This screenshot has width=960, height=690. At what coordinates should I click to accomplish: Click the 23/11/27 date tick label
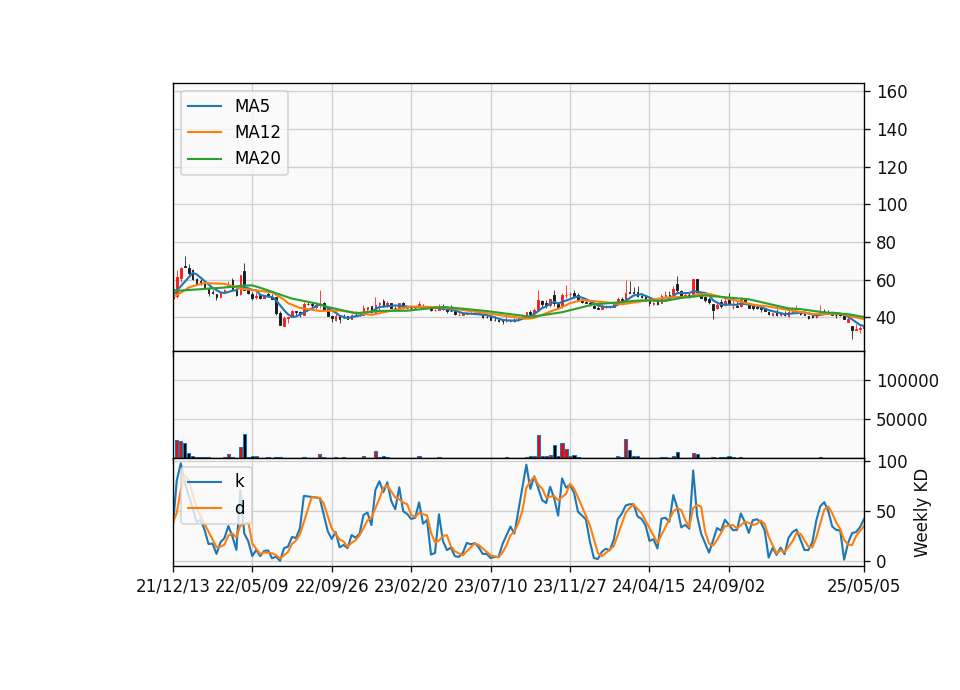coord(570,586)
